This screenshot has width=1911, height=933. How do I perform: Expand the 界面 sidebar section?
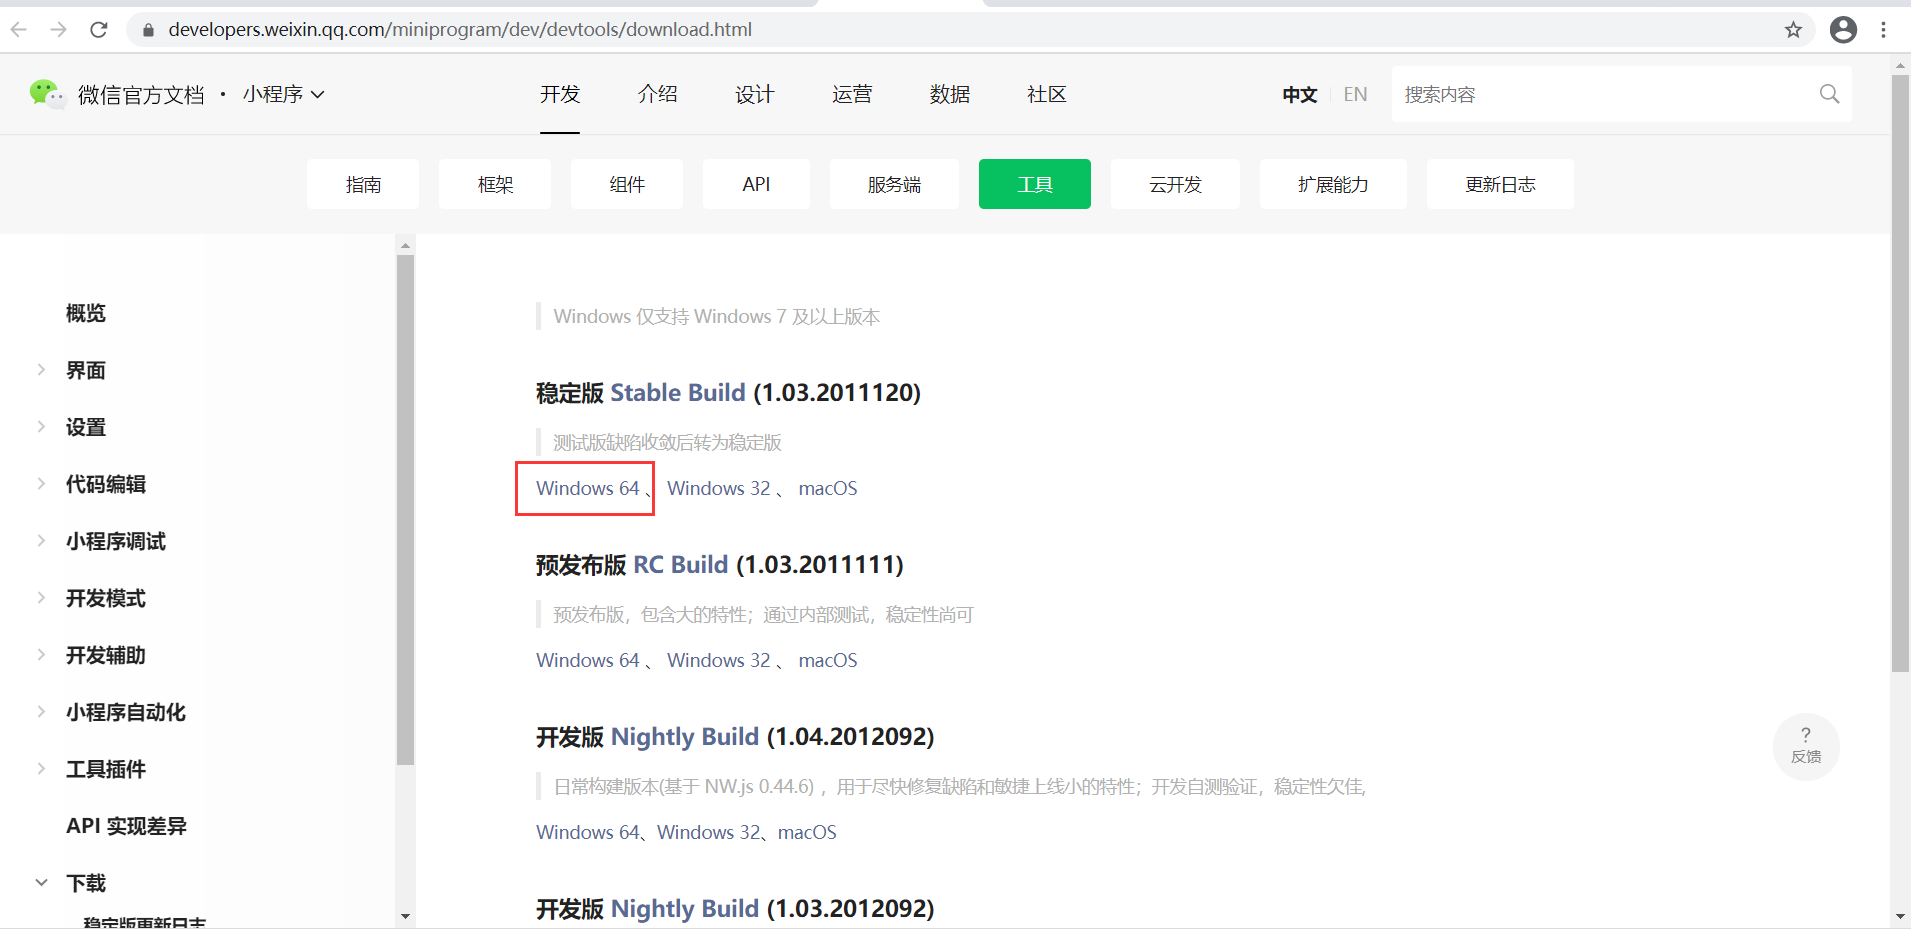click(x=41, y=370)
